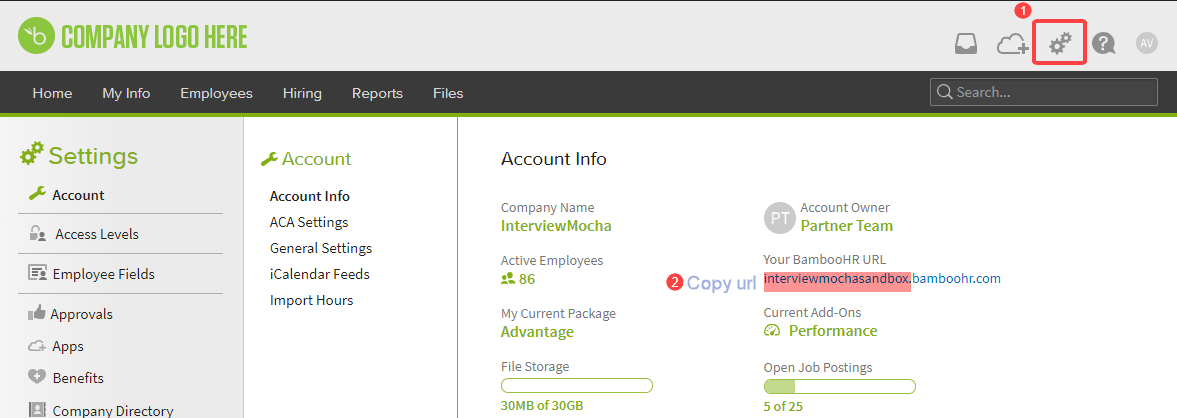Click the Benefits heart icon
The height and width of the screenshot is (418, 1177).
click(x=38, y=377)
